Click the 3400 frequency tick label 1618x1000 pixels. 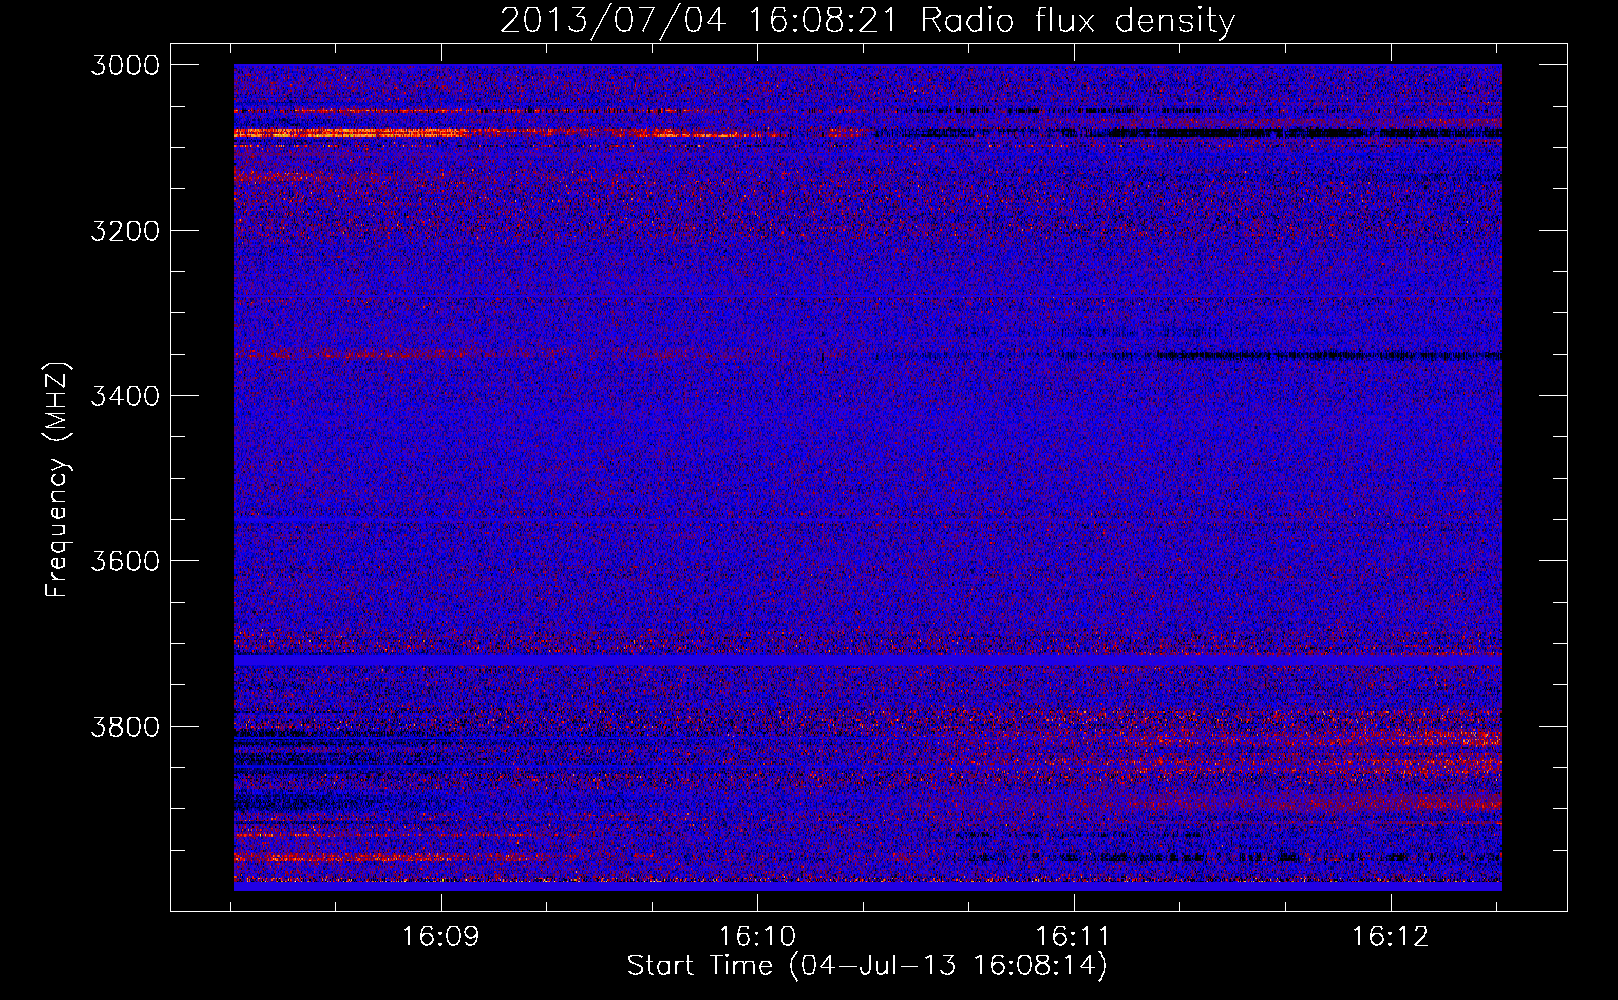pyautogui.click(x=125, y=396)
